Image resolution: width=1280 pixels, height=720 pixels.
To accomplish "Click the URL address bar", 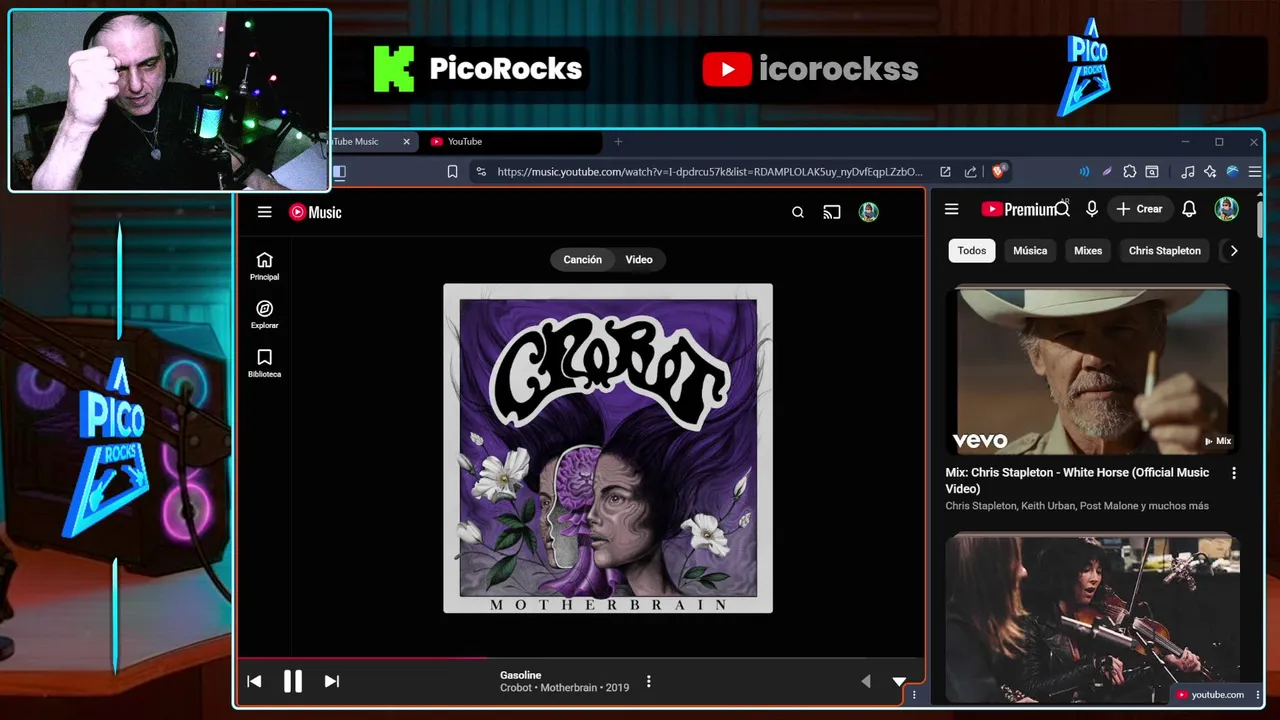I will [709, 172].
